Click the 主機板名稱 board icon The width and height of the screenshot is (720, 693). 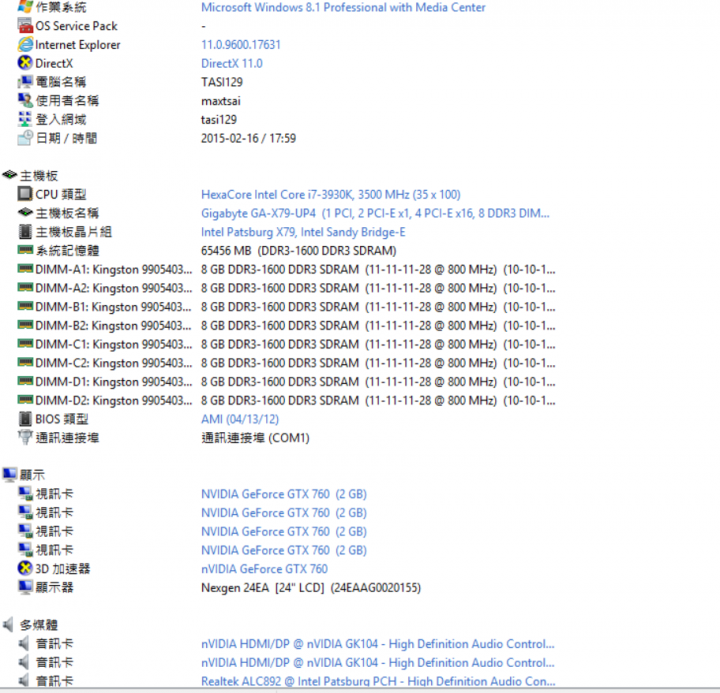(25, 212)
